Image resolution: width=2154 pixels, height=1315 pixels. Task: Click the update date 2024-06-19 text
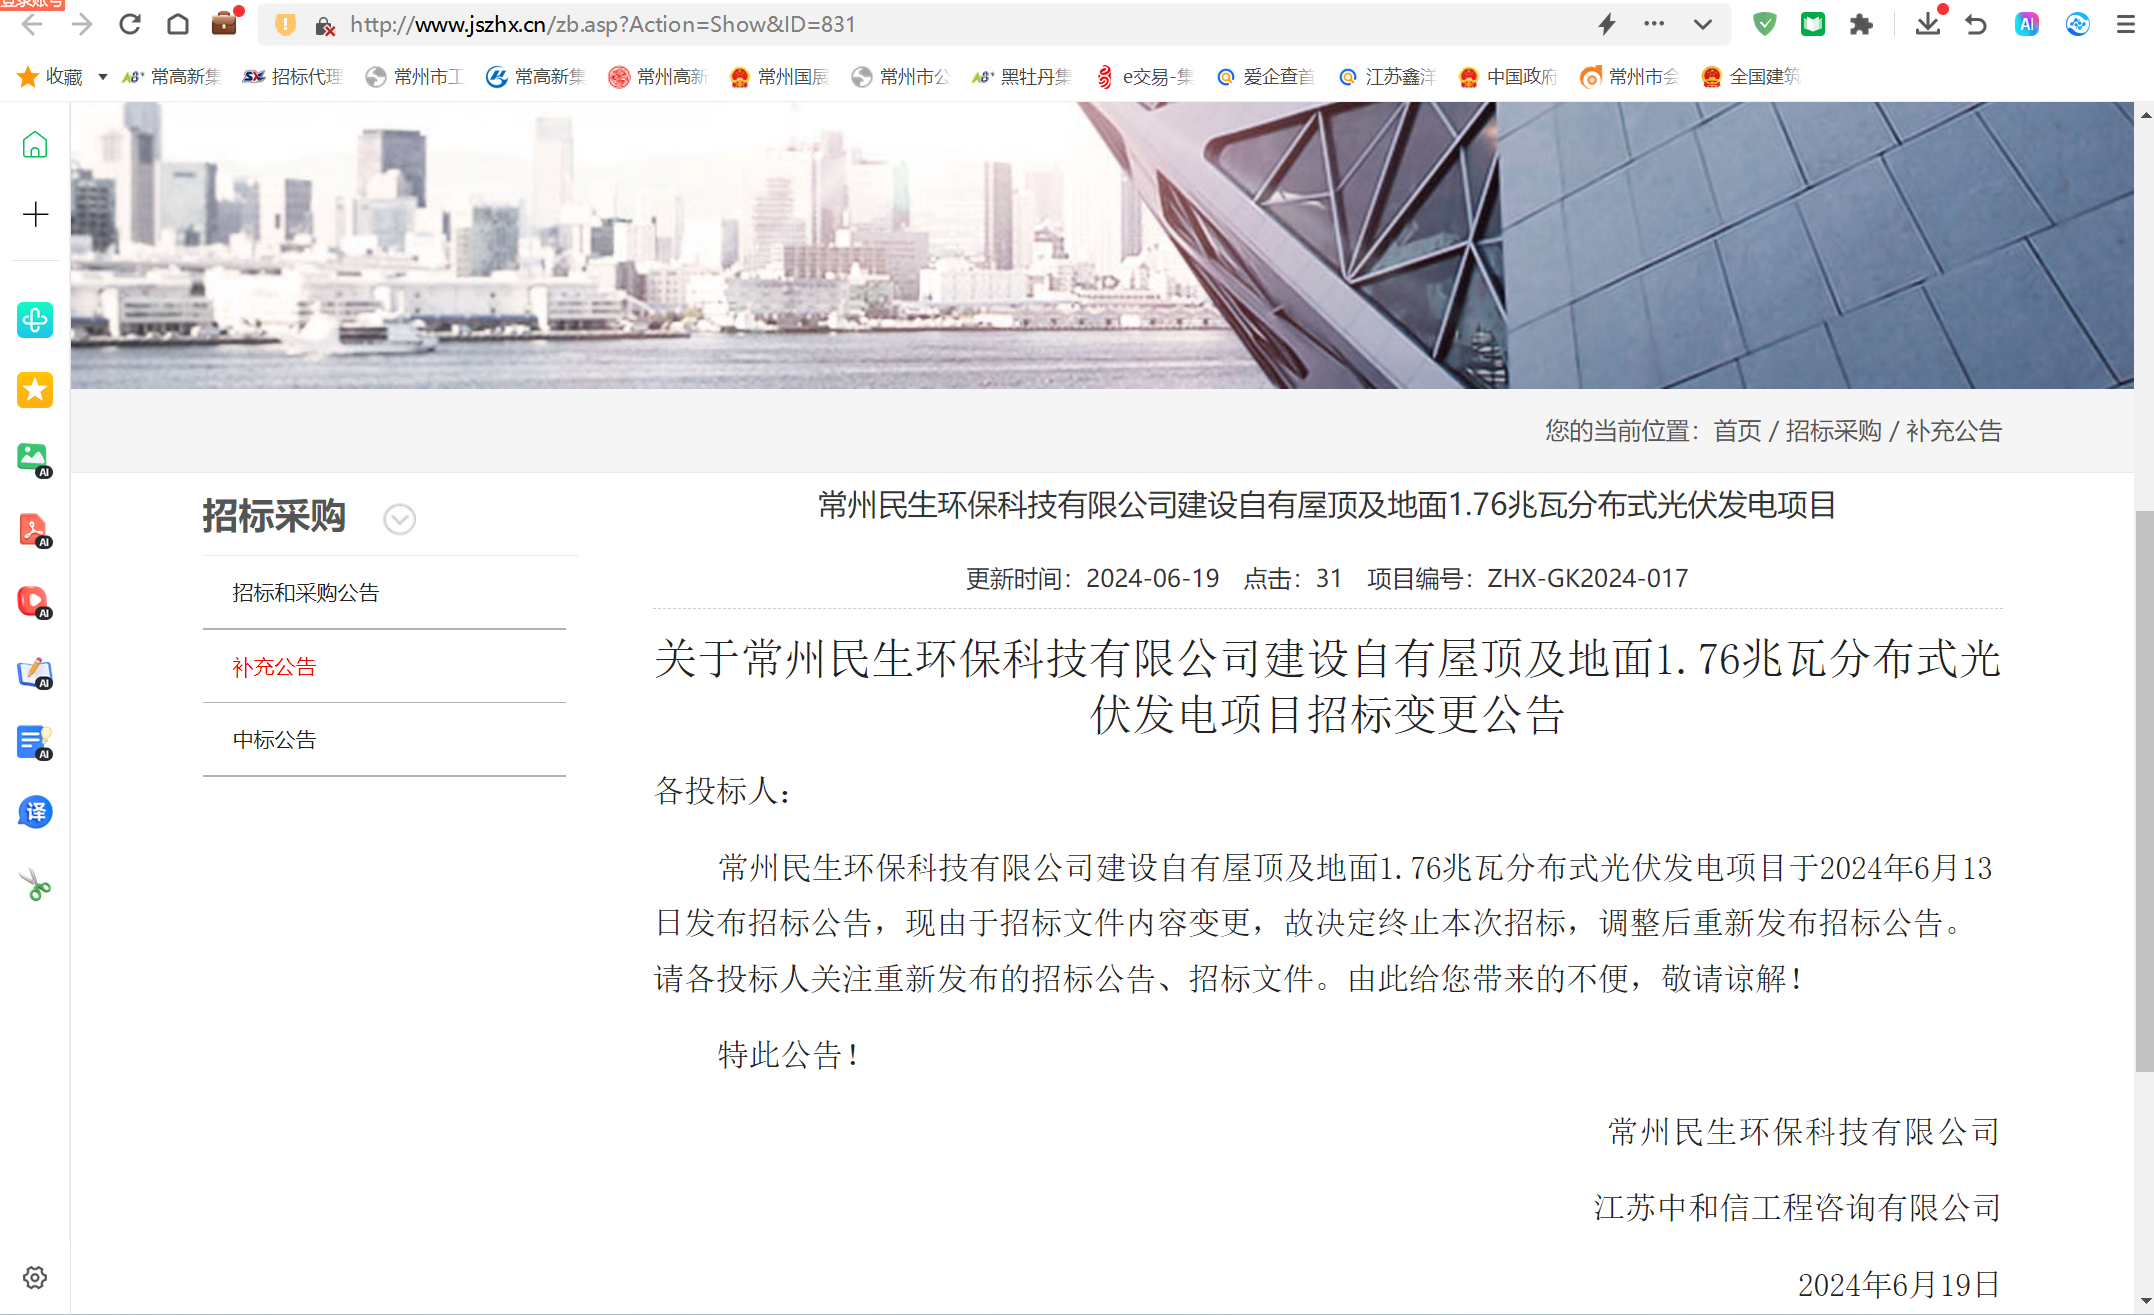[1152, 579]
